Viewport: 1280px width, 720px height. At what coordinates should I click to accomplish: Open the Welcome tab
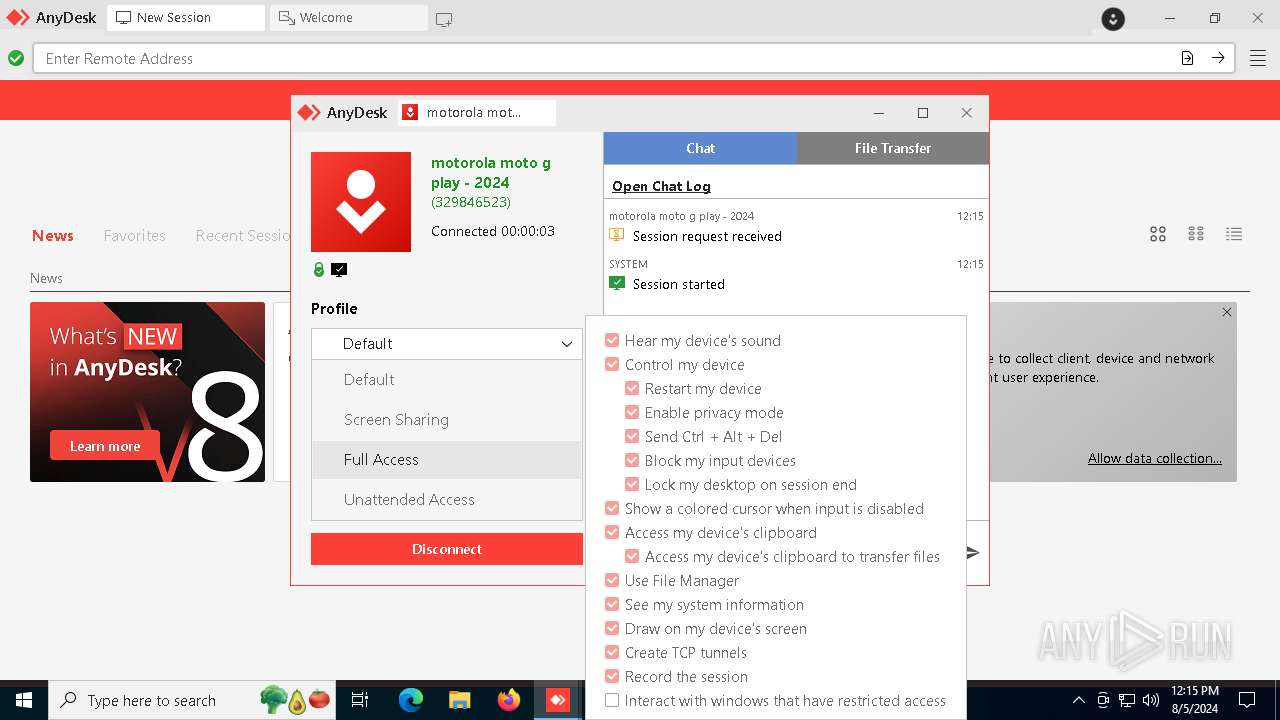pos(348,18)
